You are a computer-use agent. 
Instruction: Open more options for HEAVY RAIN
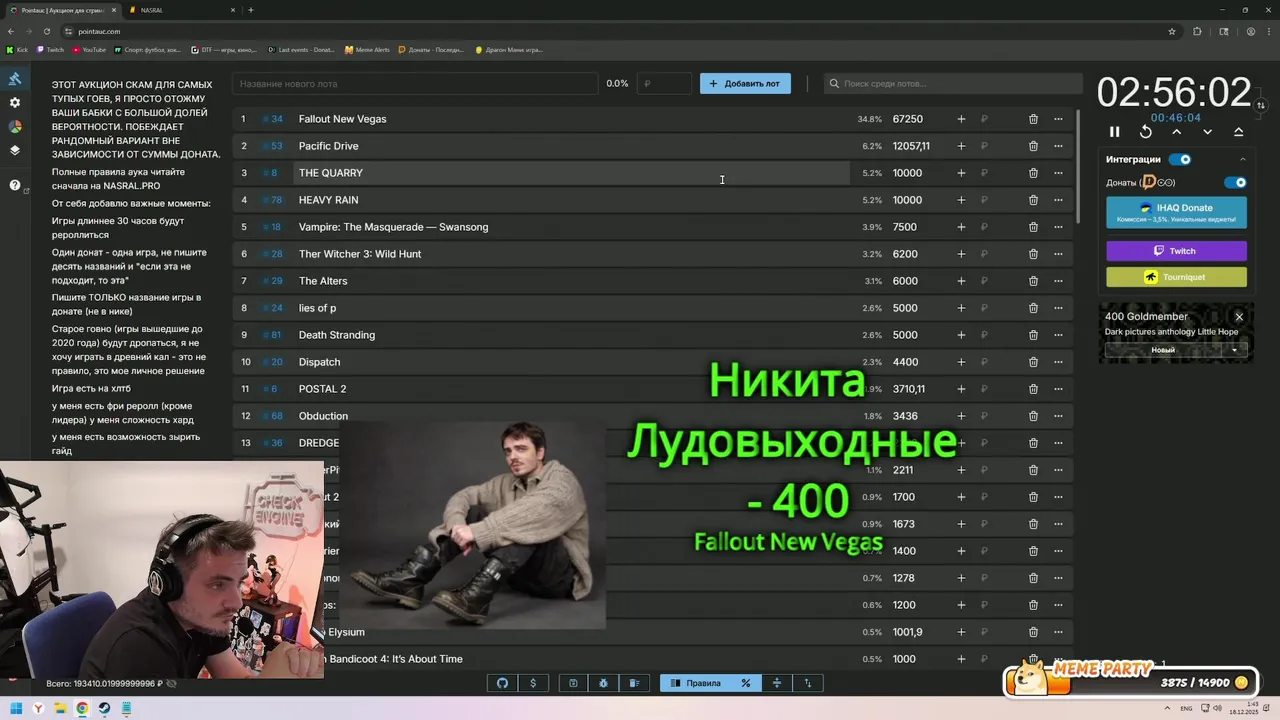pos(1058,200)
